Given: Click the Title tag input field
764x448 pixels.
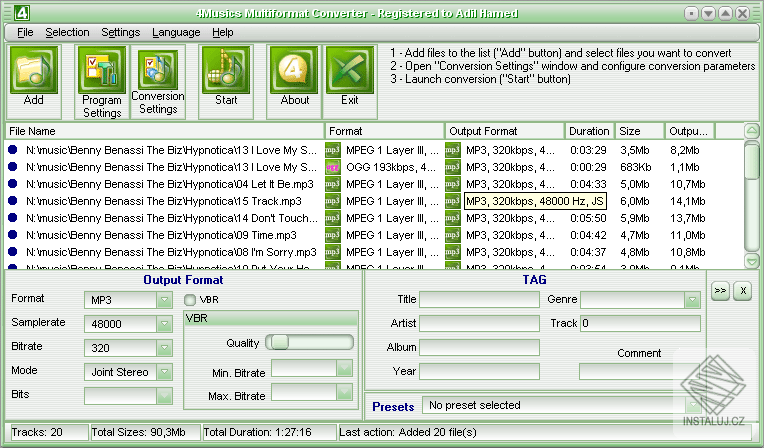Looking at the screenshot, I should pos(478,299).
